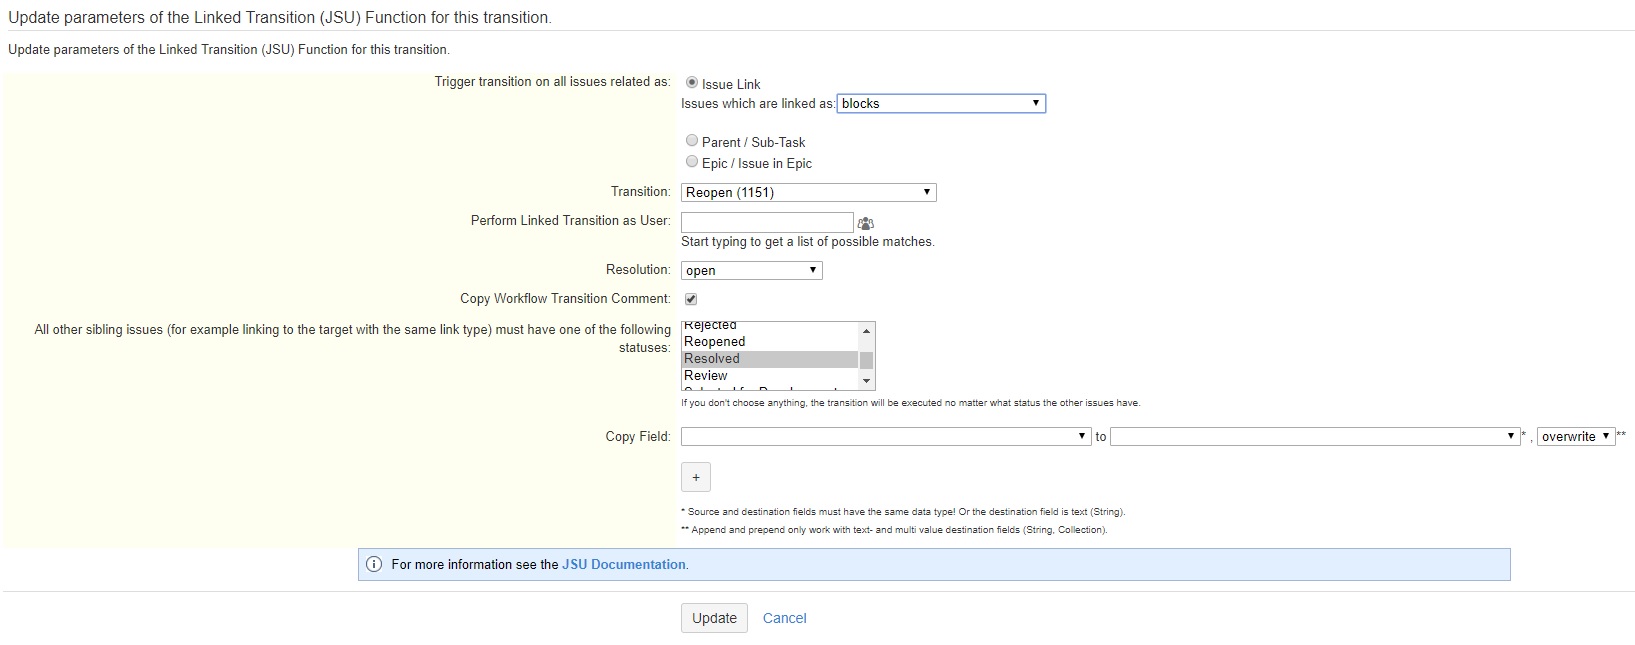
Task: Open the user picker icon
Action: click(x=866, y=223)
